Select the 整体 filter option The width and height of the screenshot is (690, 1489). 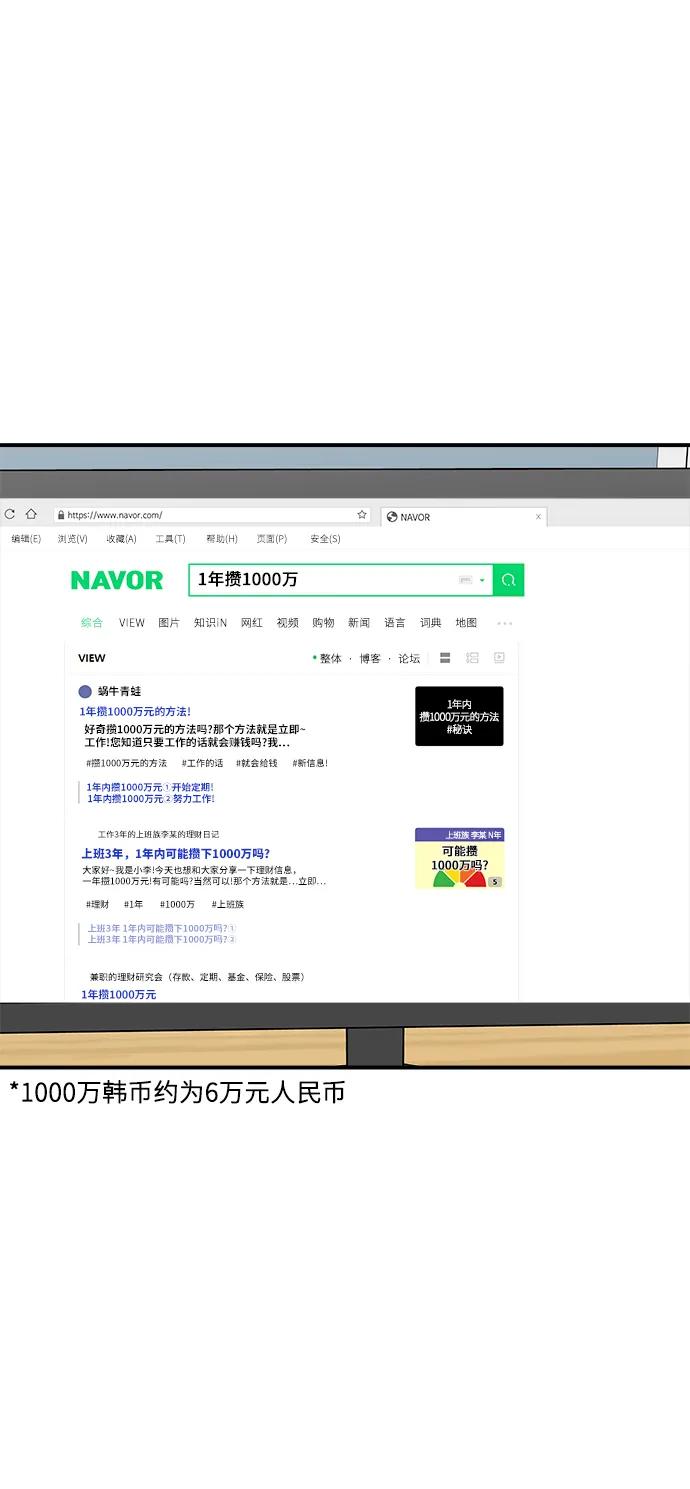329,658
